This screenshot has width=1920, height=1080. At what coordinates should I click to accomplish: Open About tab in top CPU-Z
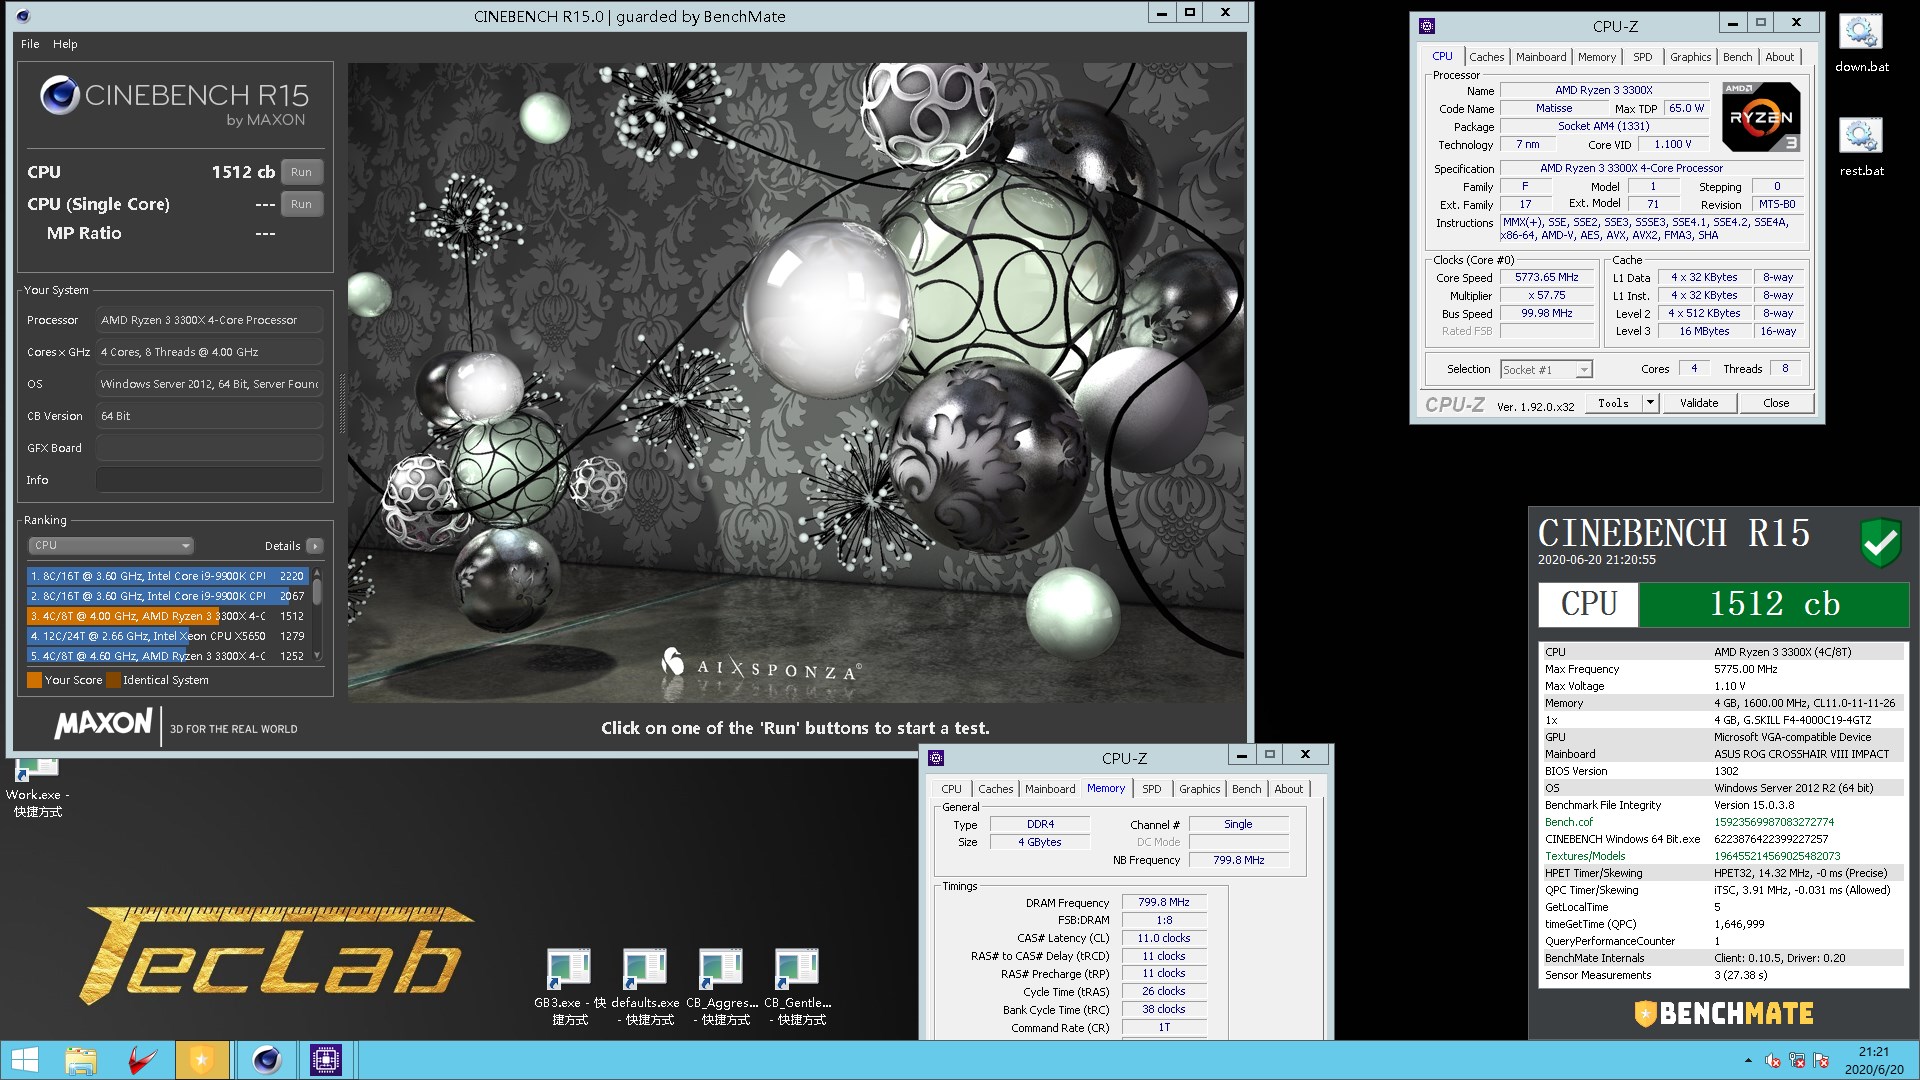coord(1779,57)
